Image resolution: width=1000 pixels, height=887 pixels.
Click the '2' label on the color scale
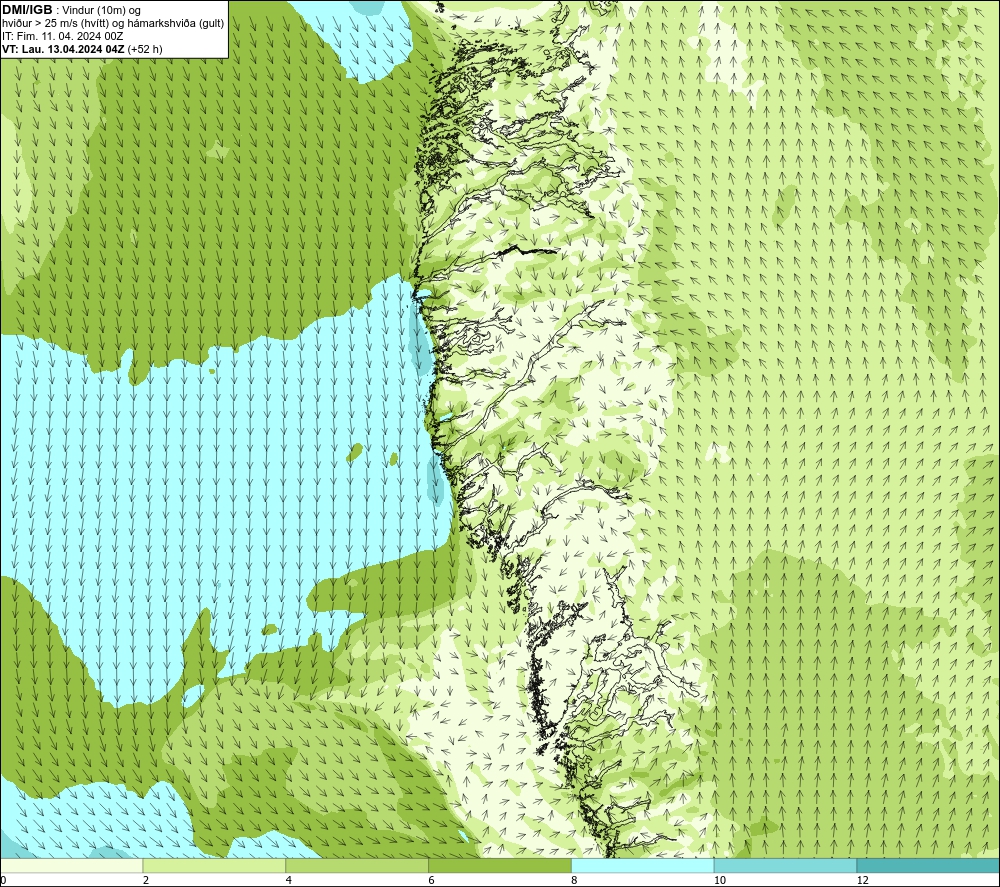[145, 881]
